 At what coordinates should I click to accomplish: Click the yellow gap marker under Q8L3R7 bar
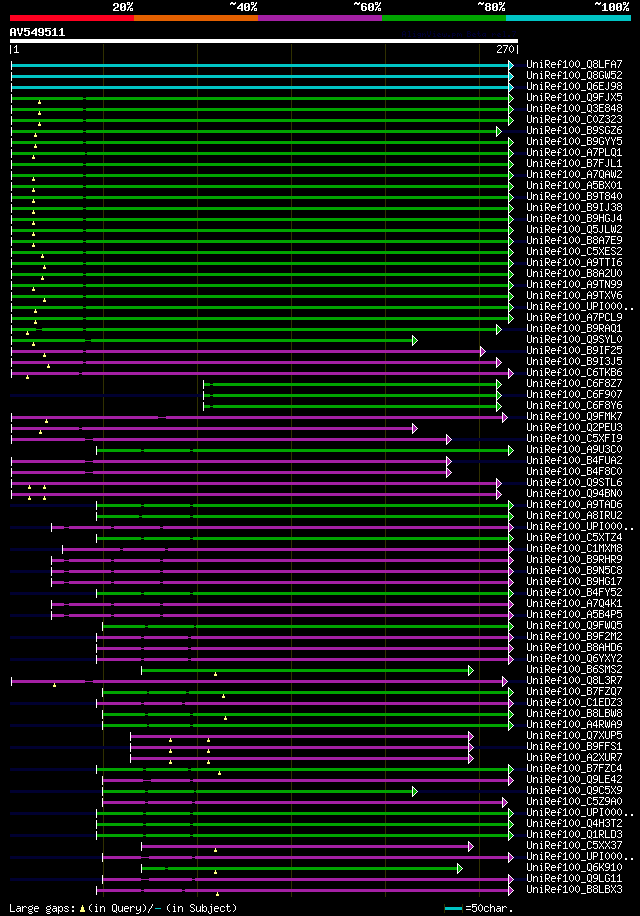tap(54, 685)
